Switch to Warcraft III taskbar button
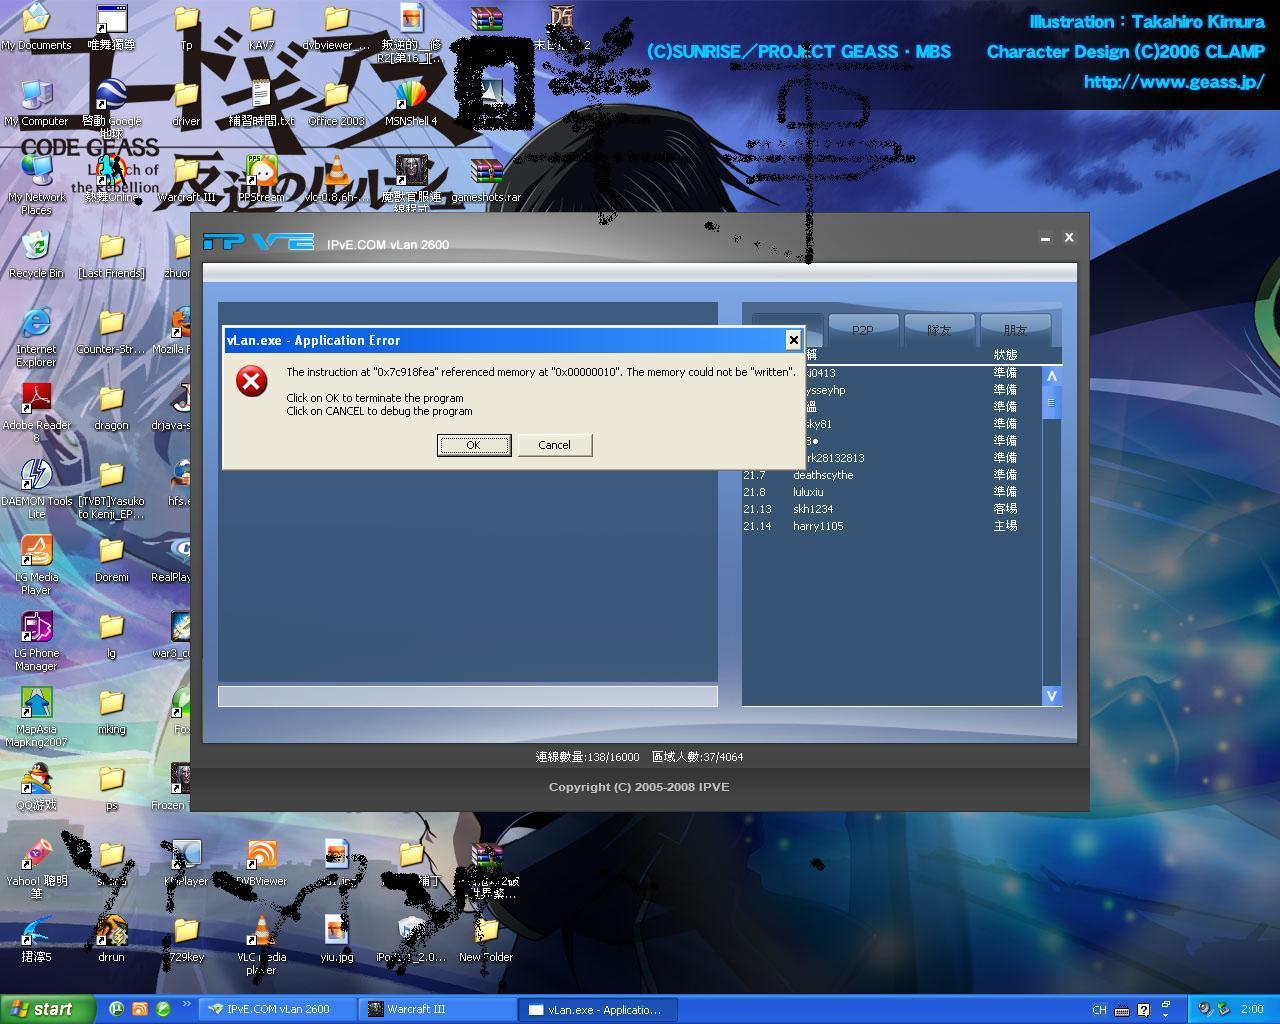The width and height of the screenshot is (1280, 1024). pos(436,1009)
